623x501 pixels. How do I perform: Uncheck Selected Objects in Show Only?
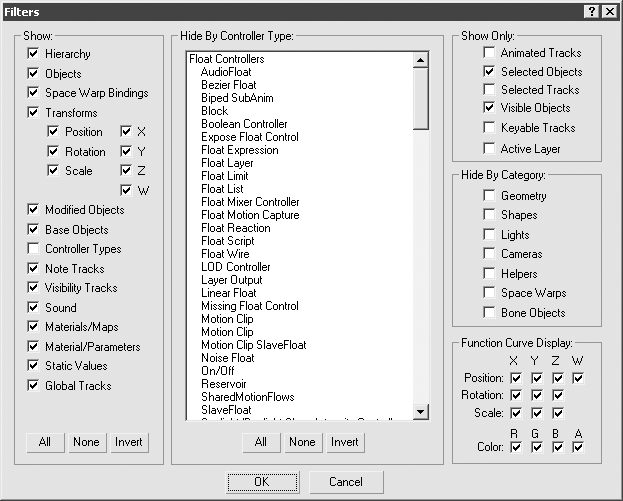point(489,72)
